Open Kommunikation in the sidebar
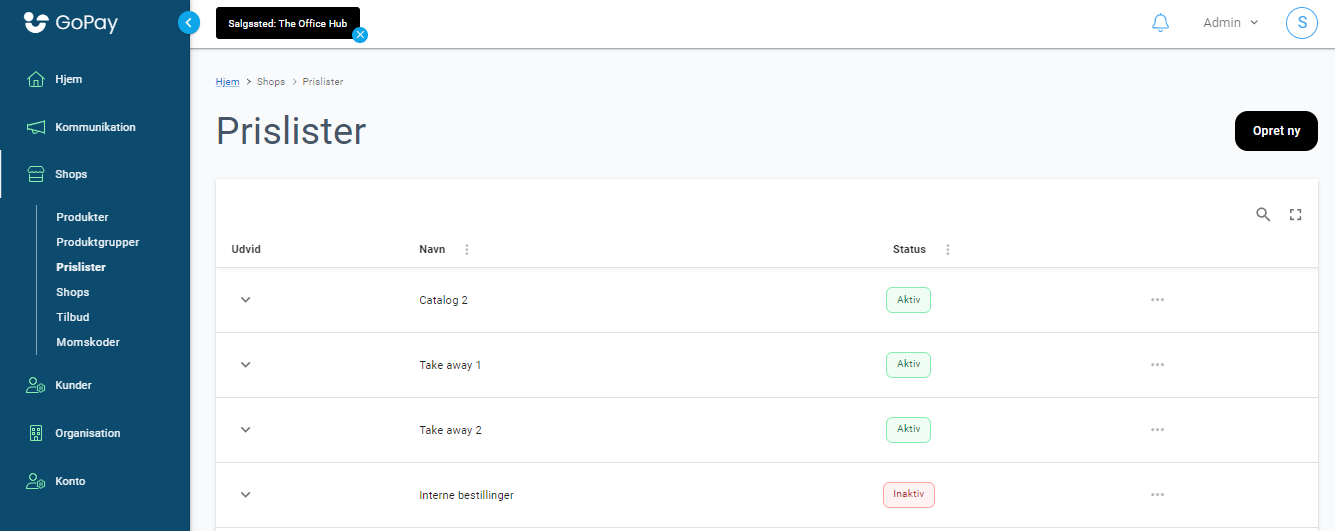This screenshot has width=1335, height=531. tap(95, 127)
